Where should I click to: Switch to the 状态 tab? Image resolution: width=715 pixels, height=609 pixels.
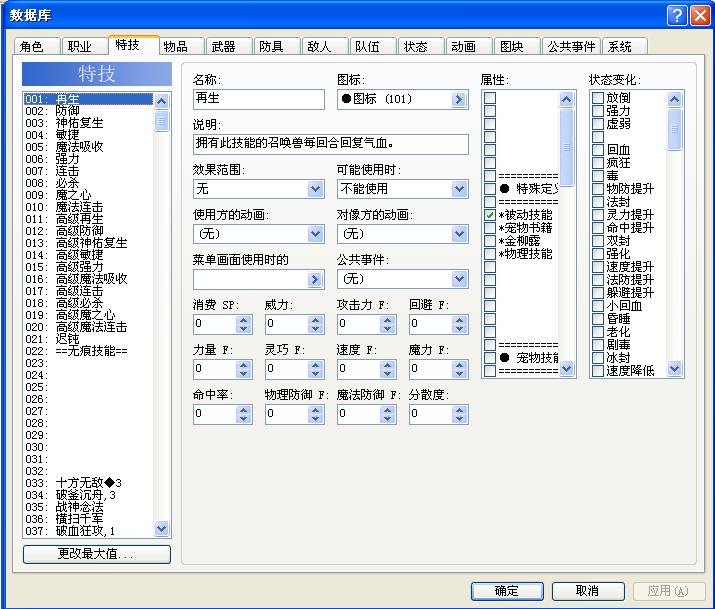(x=421, y=46)
